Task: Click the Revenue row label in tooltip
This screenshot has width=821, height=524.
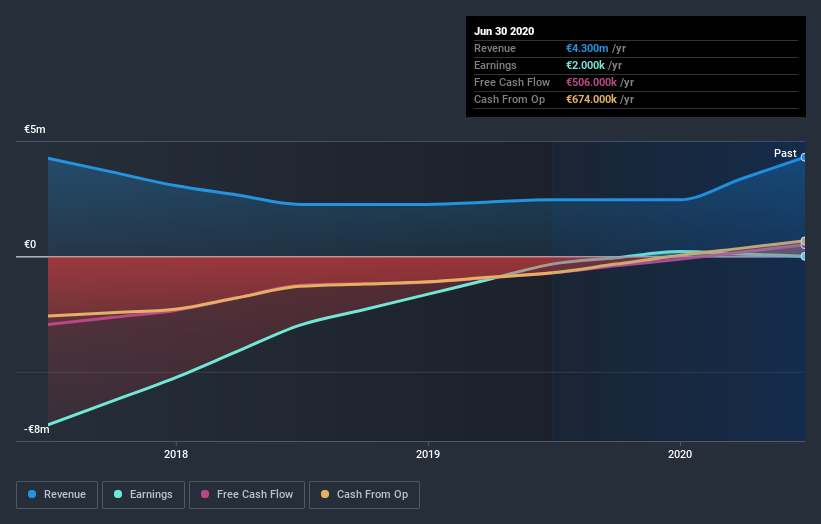Action: 495,48
